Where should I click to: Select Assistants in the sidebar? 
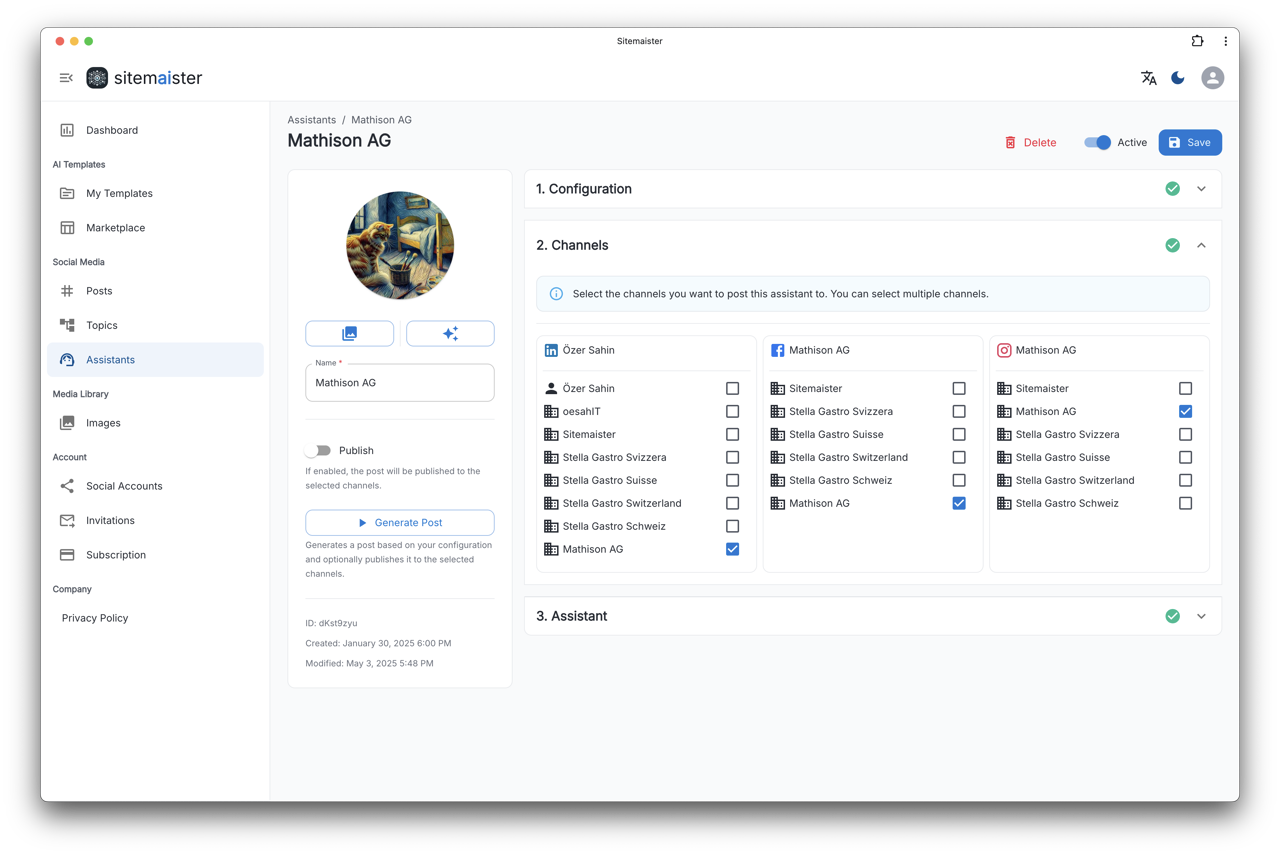pyautogui.click(x=110, y=359)
